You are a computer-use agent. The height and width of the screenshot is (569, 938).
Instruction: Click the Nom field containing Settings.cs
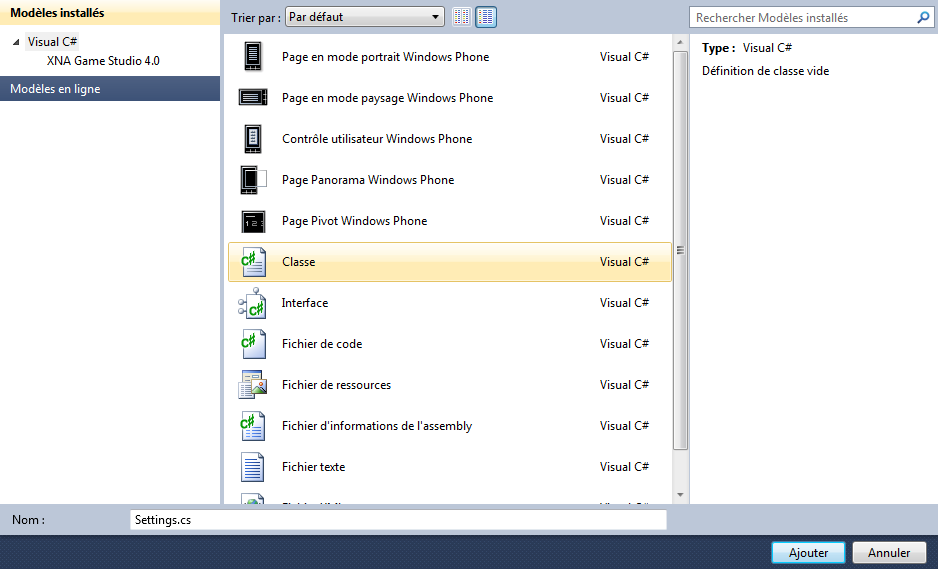(x=398, y=520)
